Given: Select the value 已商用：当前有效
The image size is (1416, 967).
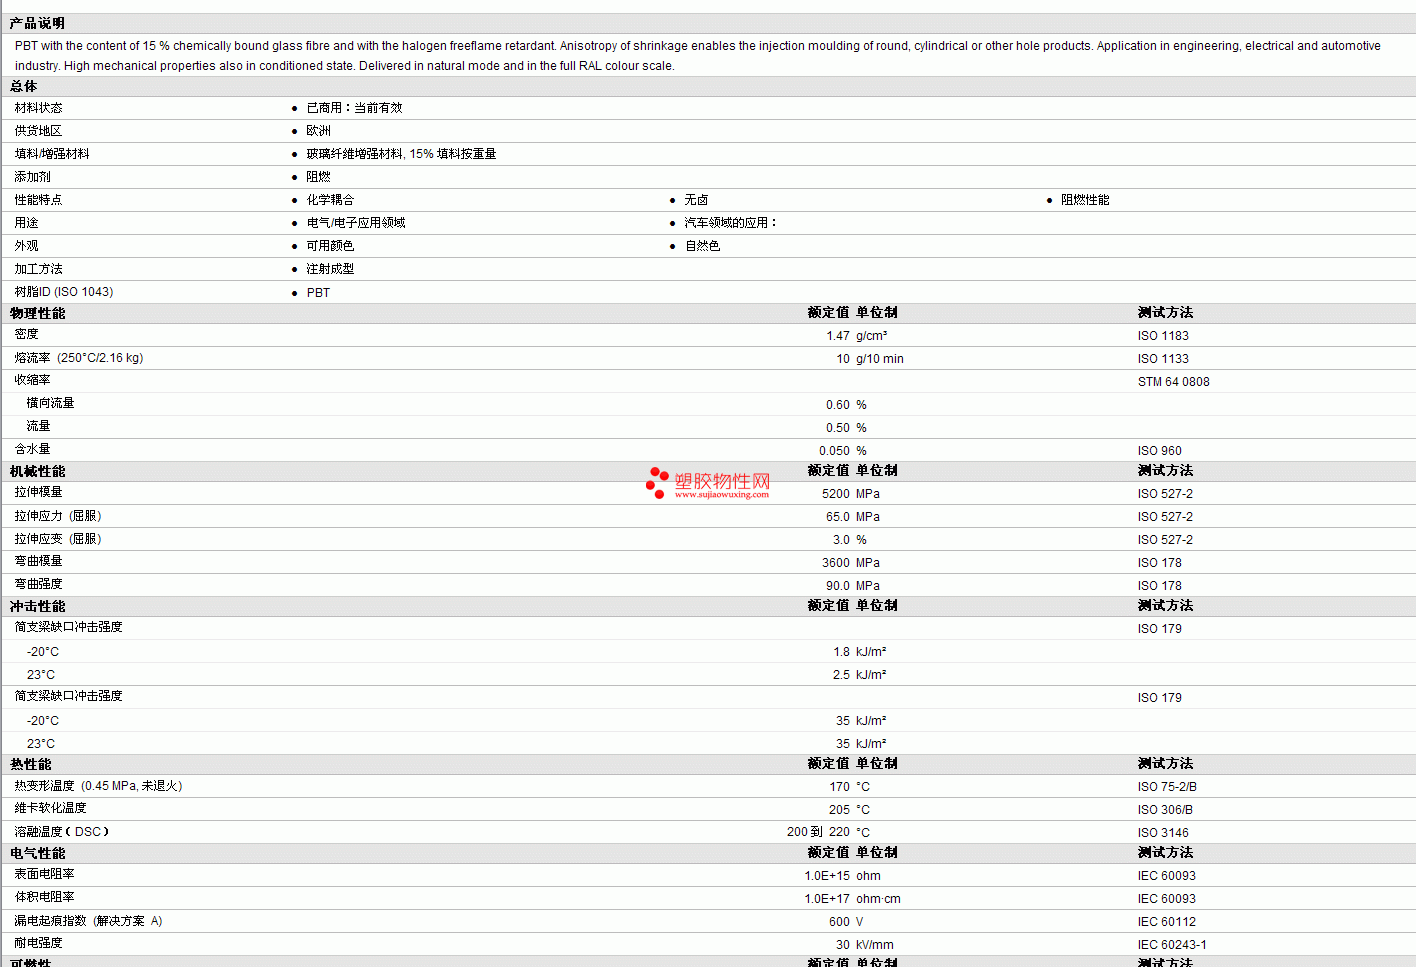Looking at the screenshot, I should click(354, 108).
